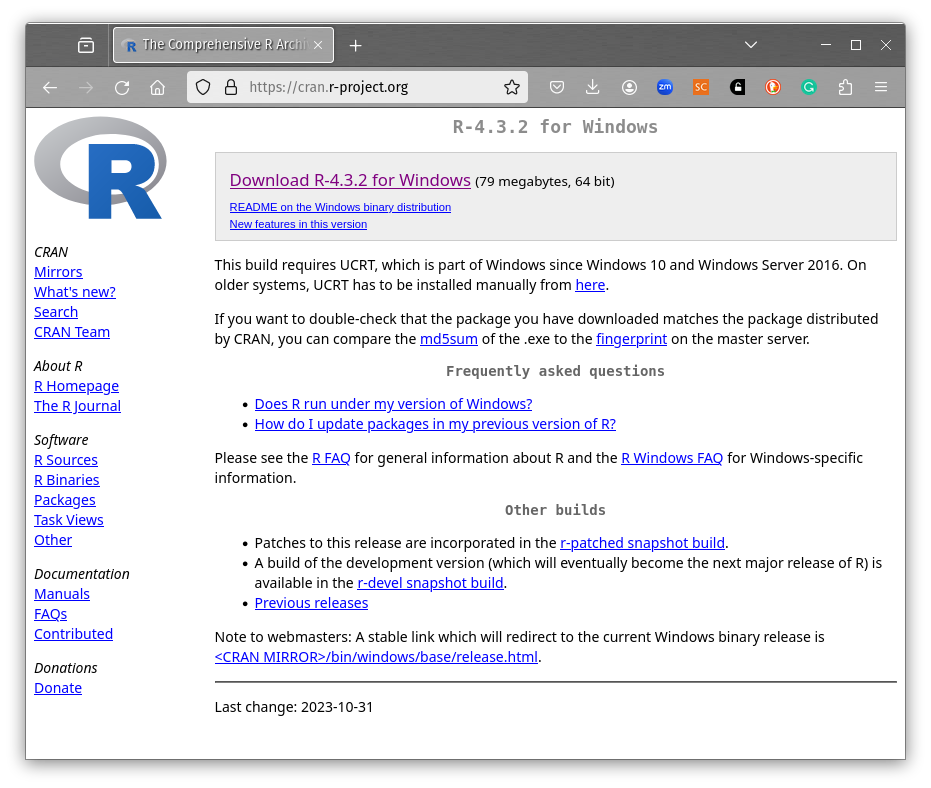Click the DuckDuckGo extension icon
This screenshot has width=931, height=788.
773,88
